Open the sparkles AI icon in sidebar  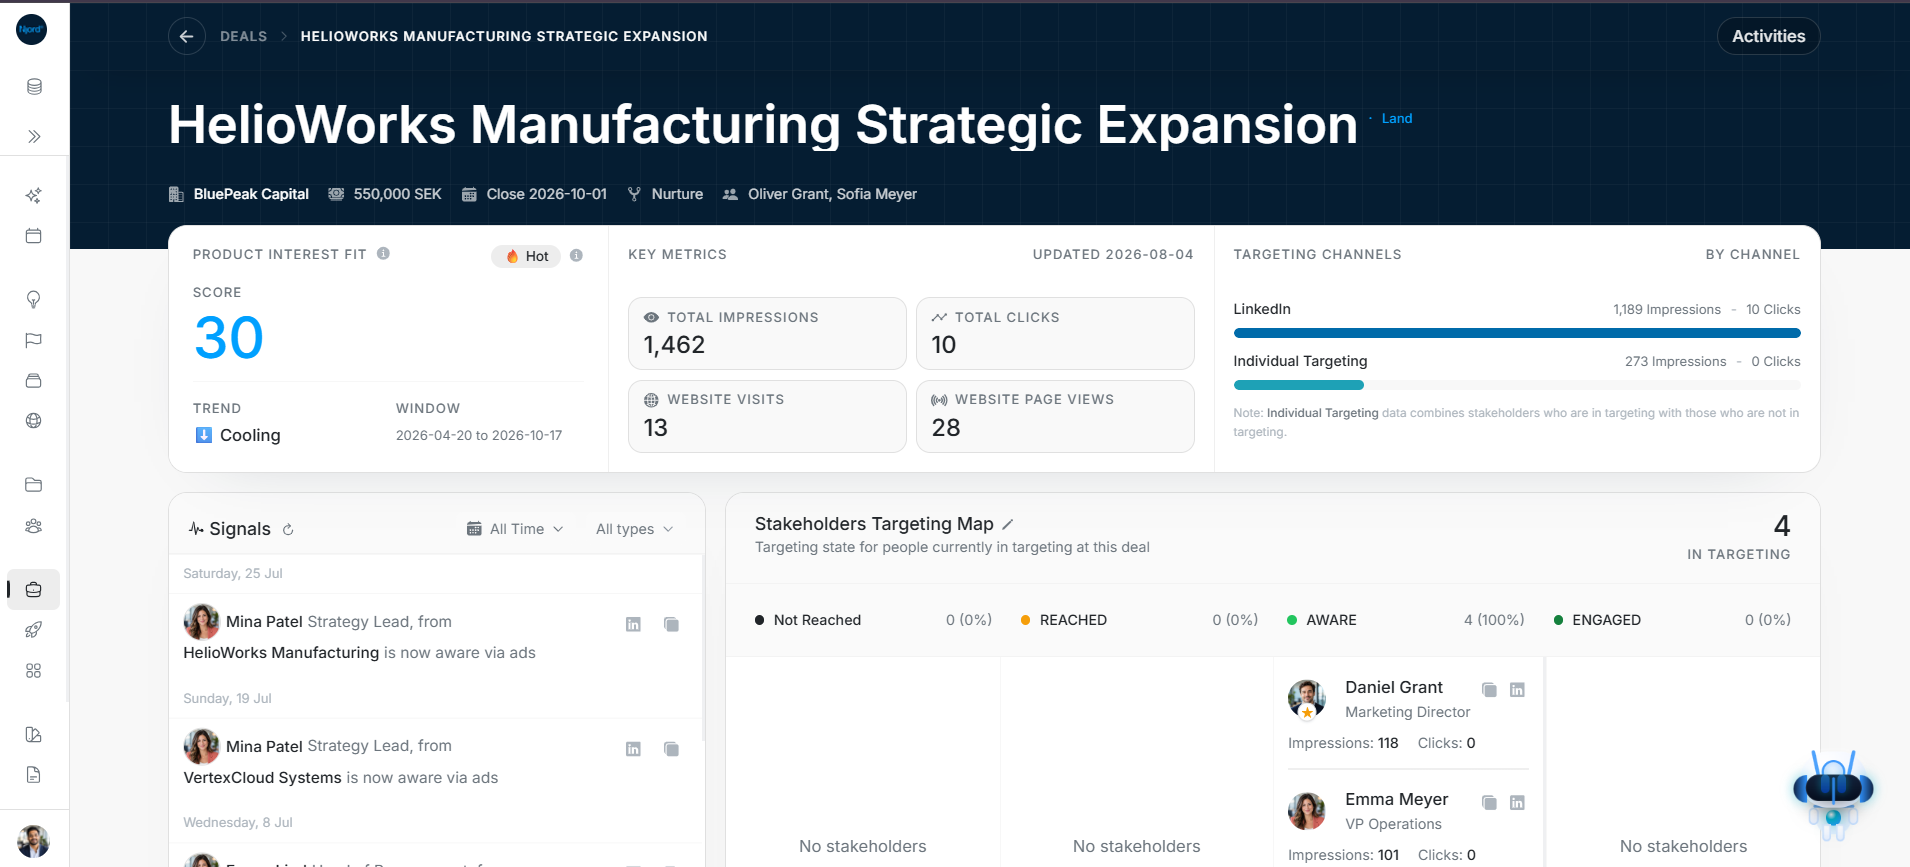click(34, 195)
